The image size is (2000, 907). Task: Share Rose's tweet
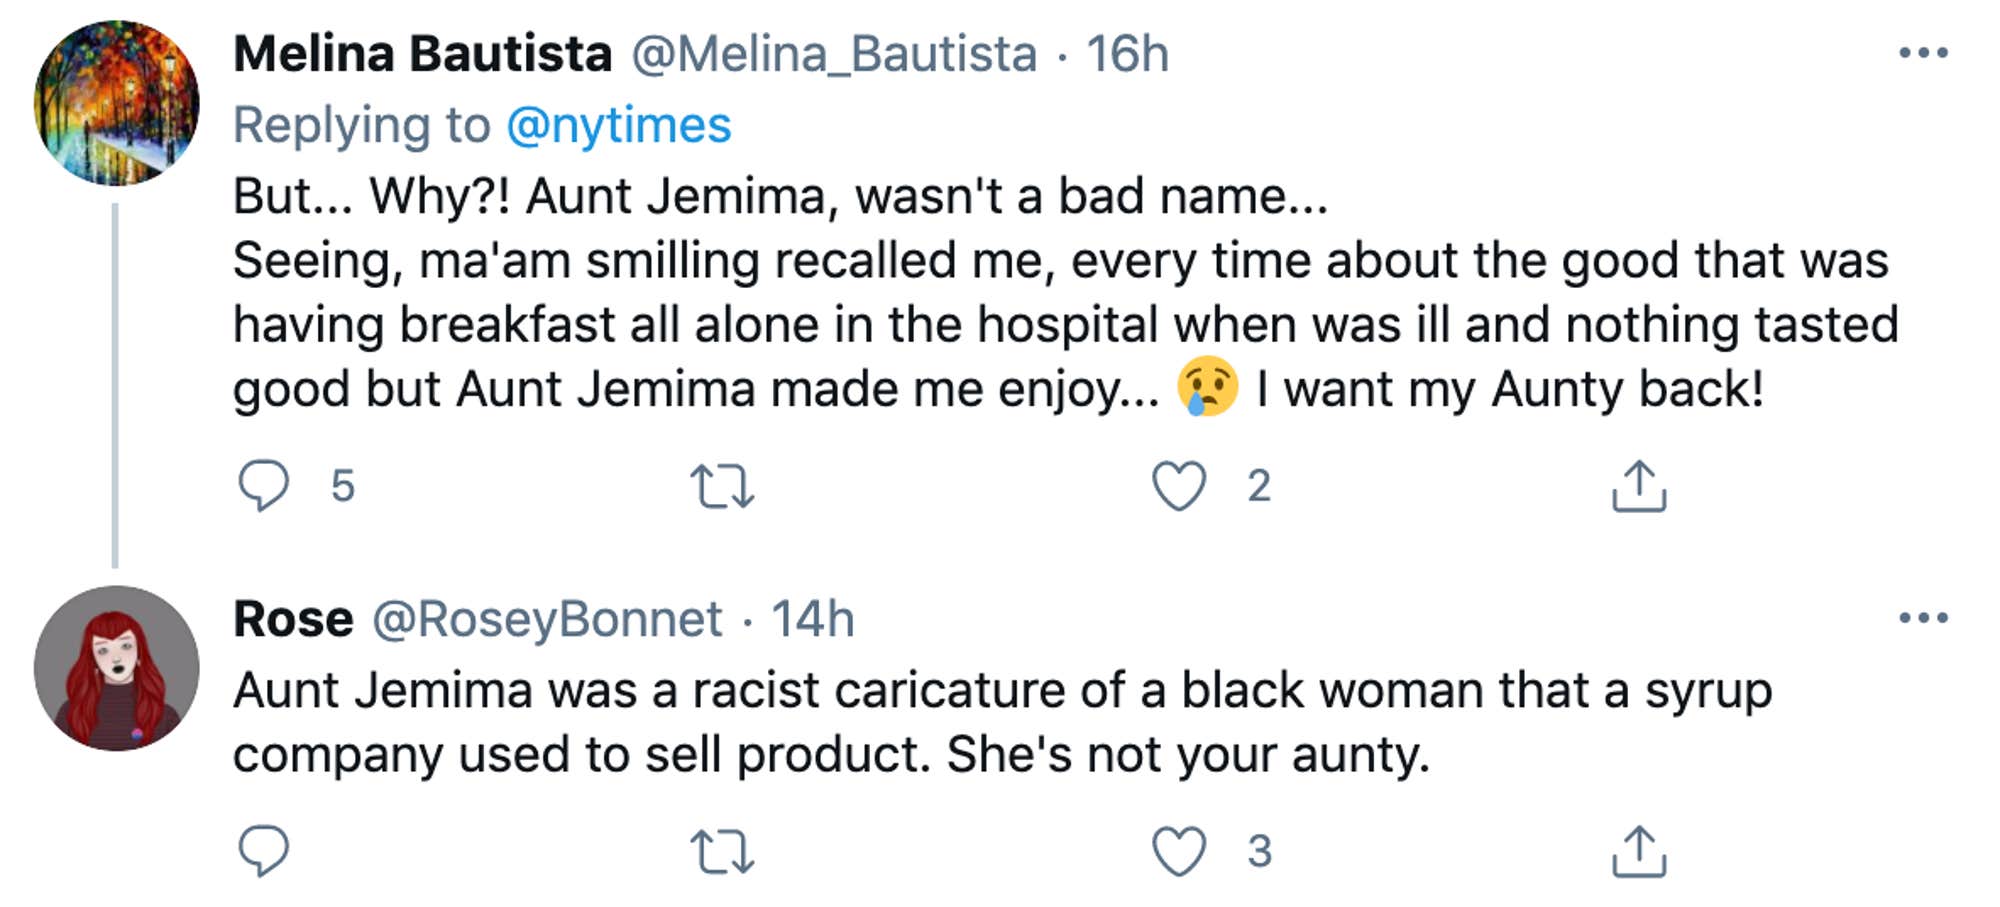[1638, 851]
